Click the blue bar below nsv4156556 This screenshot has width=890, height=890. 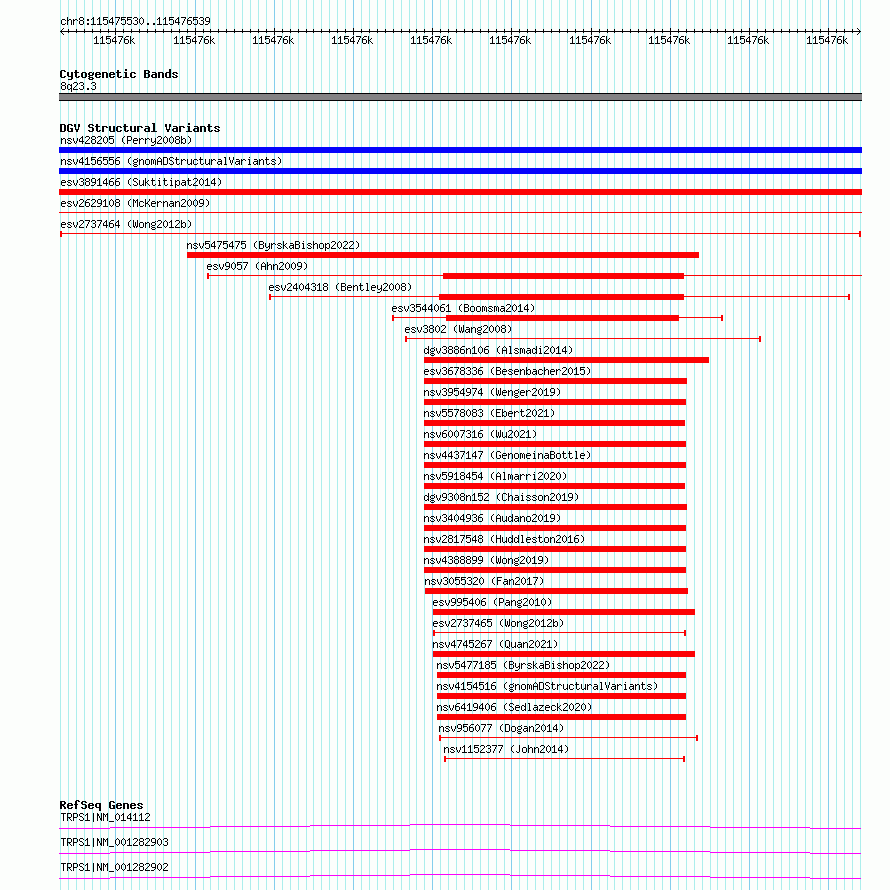coord(460,171)
